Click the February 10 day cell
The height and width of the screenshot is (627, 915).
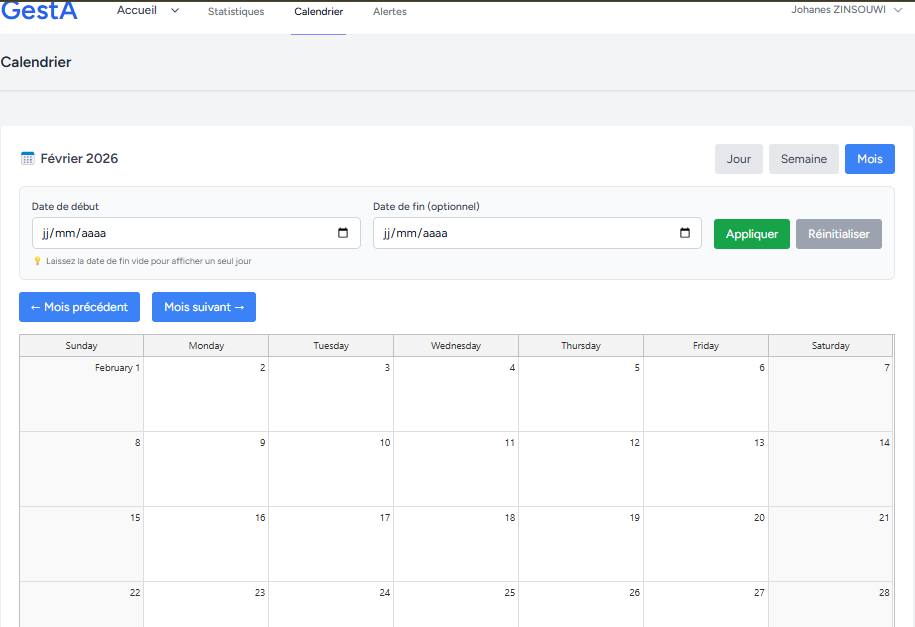(x=330, y=469)
